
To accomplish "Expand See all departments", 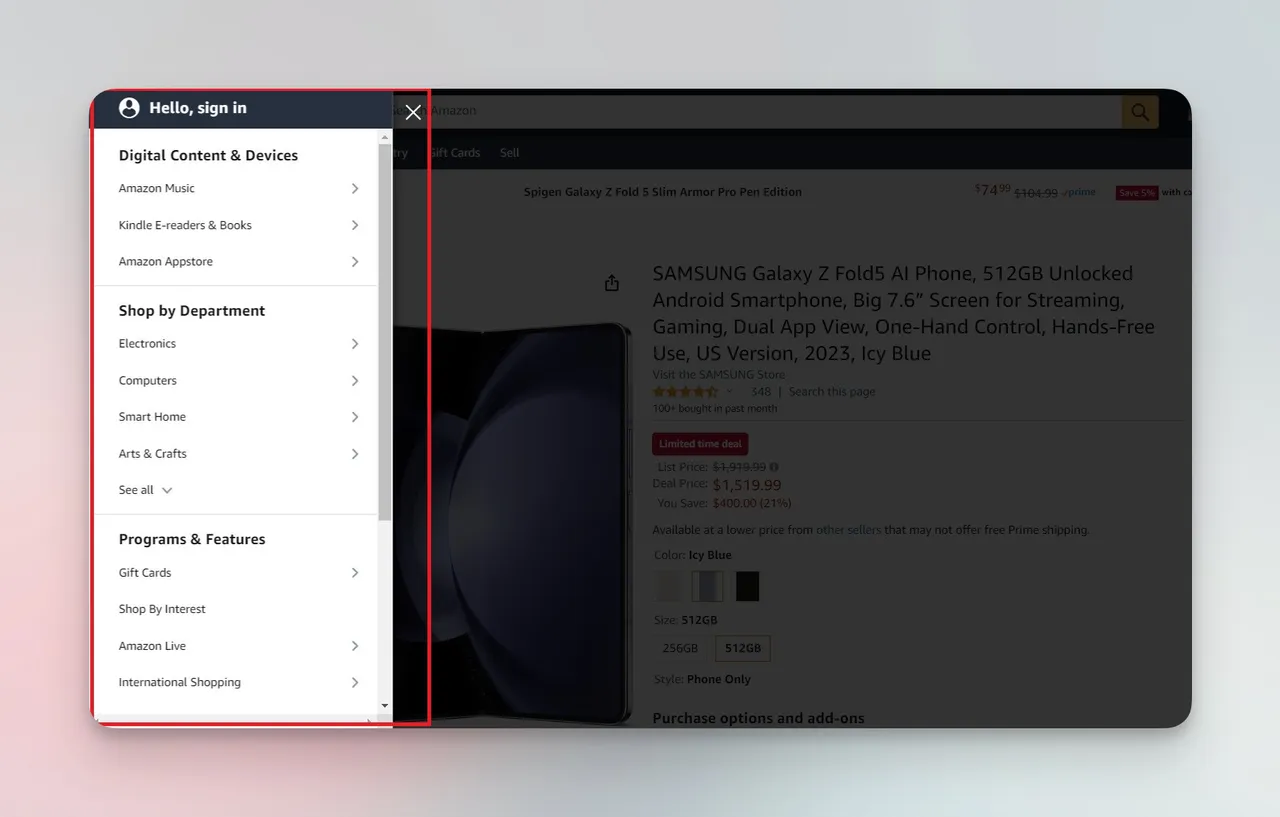I will coord(146,490).
